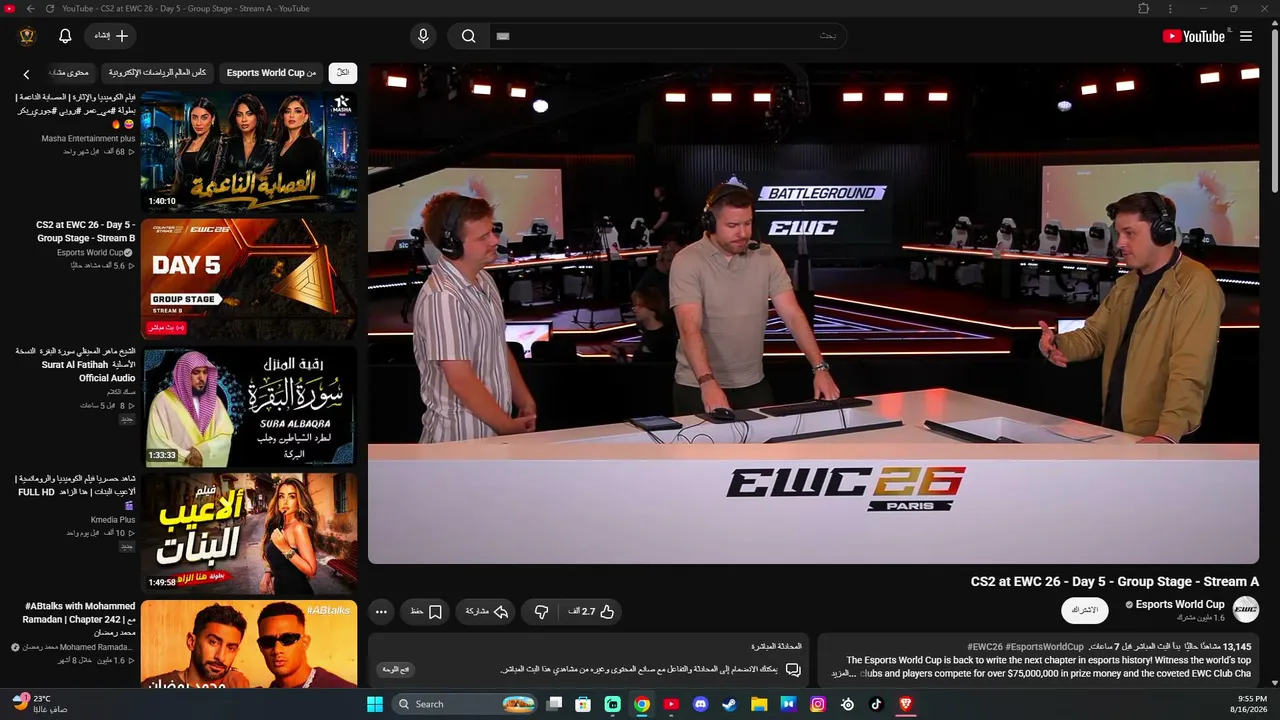This screenshot has width=1280, height=720.
Task: Open "CS2 at EWC 26 - Day 5 - Group Stage - Stream B" title
Action: click(x=86, y=231)
